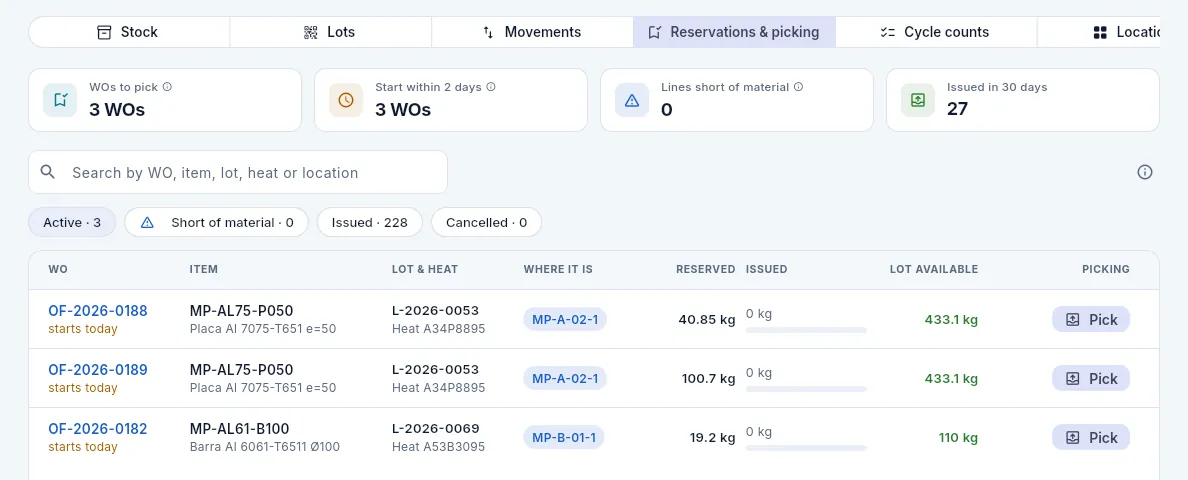1188x480 pixels.
Task: Click the issued progress bar for OF-2026-0189
Action: tap(806, 389)
